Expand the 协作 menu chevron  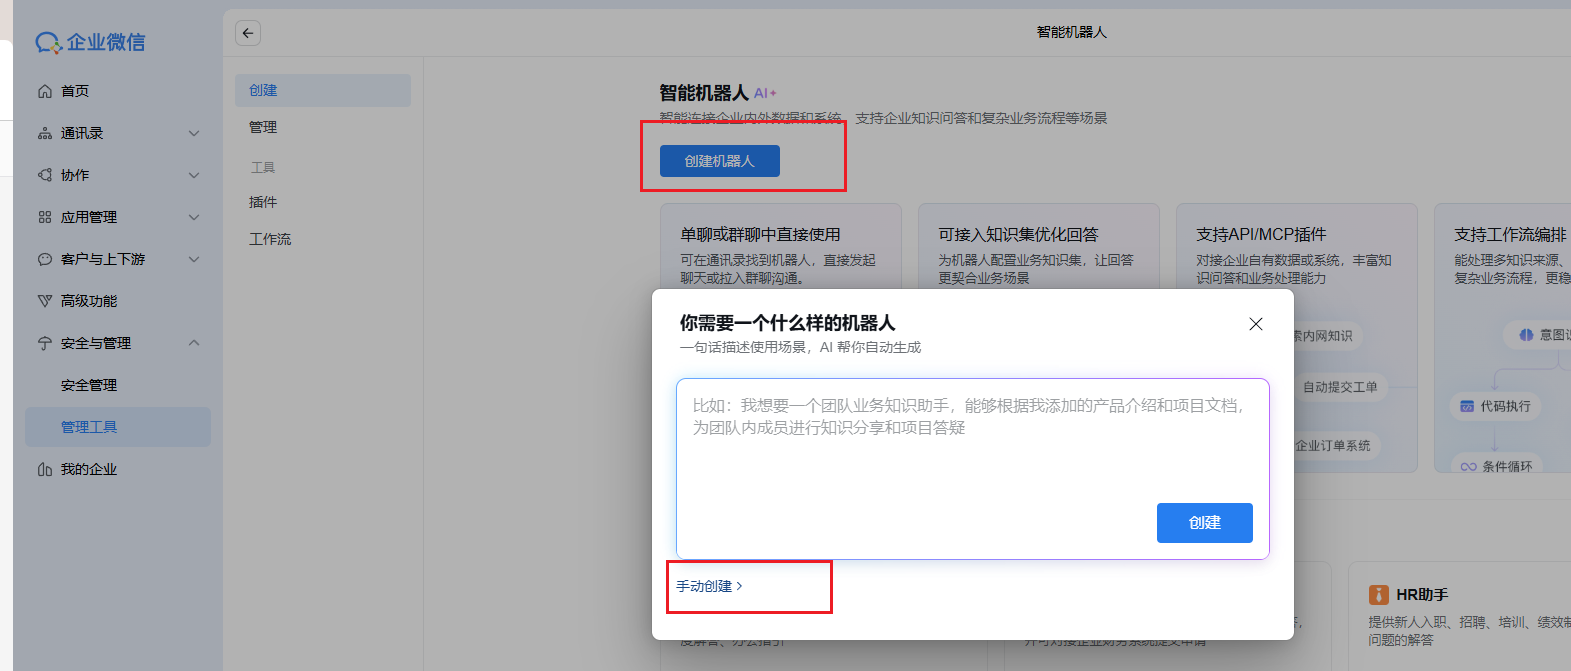194,175
